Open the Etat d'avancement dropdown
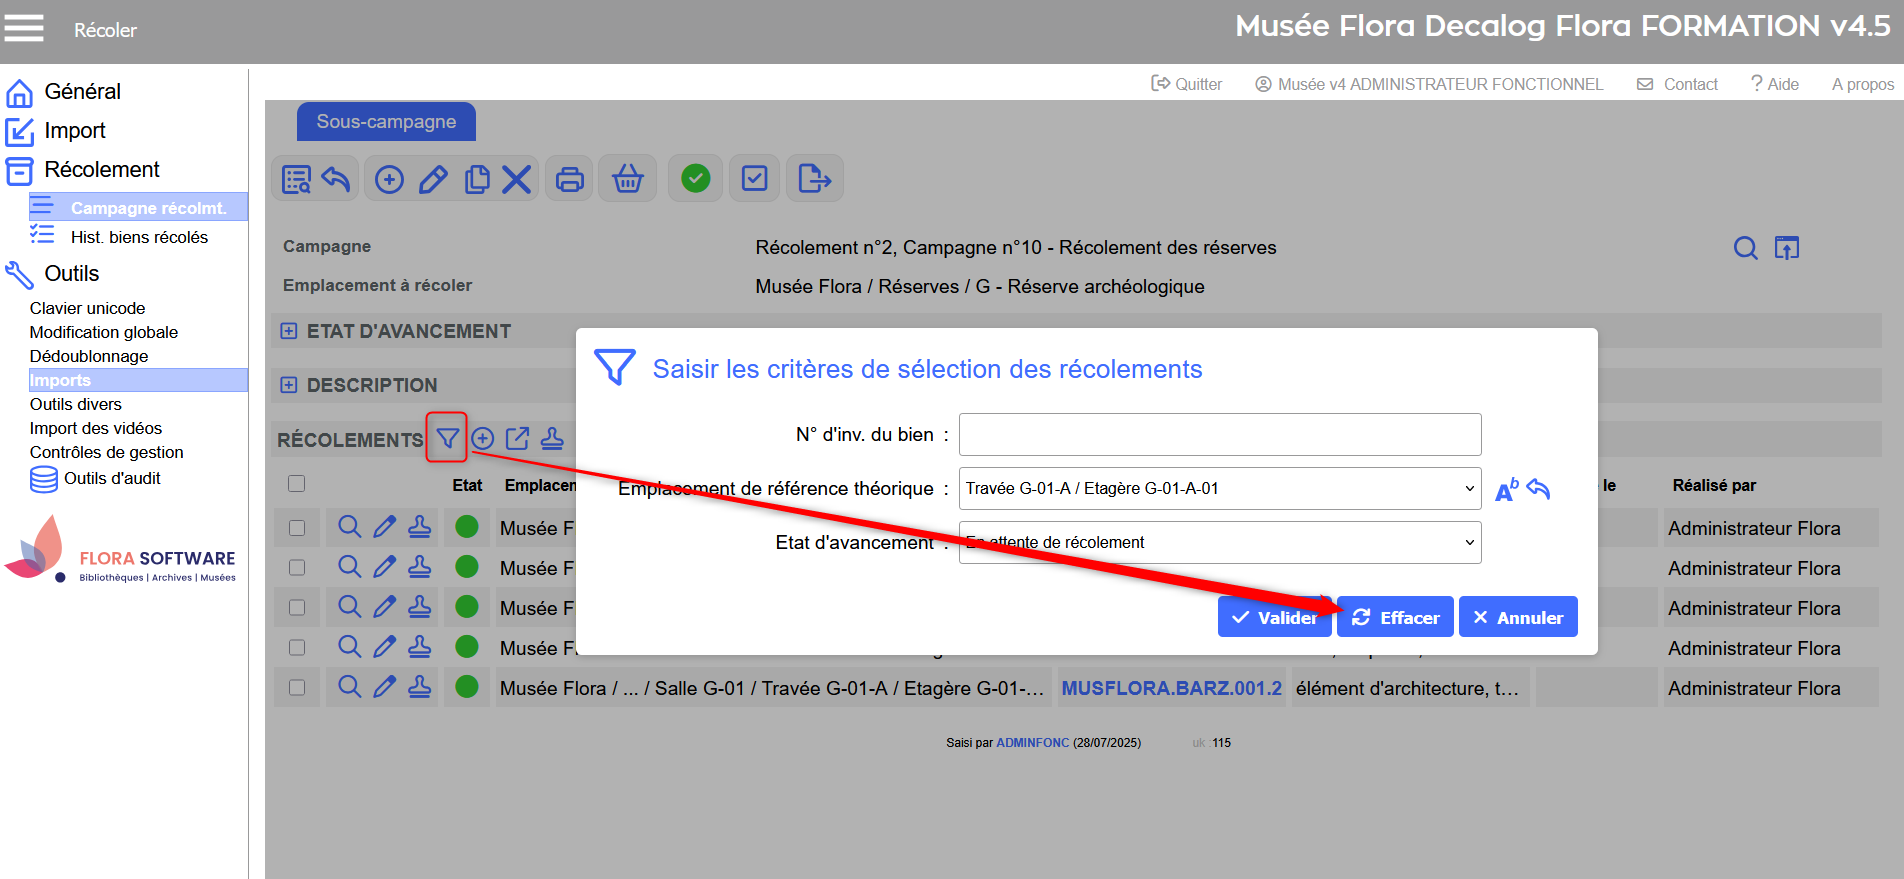The image size is (1904, 879). pos(1219,543)
